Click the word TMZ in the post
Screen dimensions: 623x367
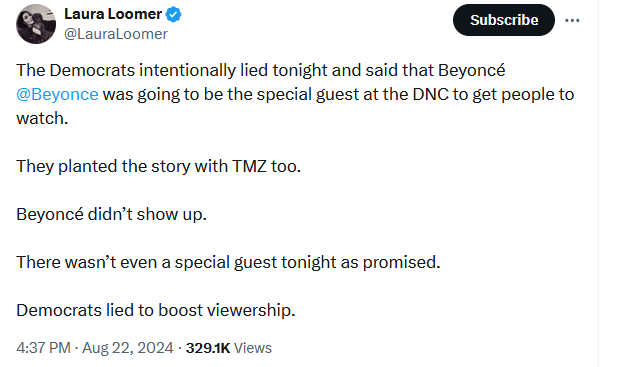pos(249,166)
